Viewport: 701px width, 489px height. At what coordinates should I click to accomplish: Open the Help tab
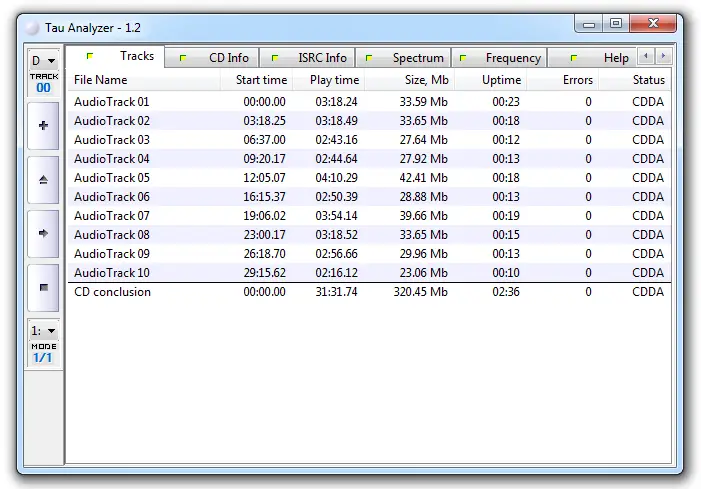(592, 58)
